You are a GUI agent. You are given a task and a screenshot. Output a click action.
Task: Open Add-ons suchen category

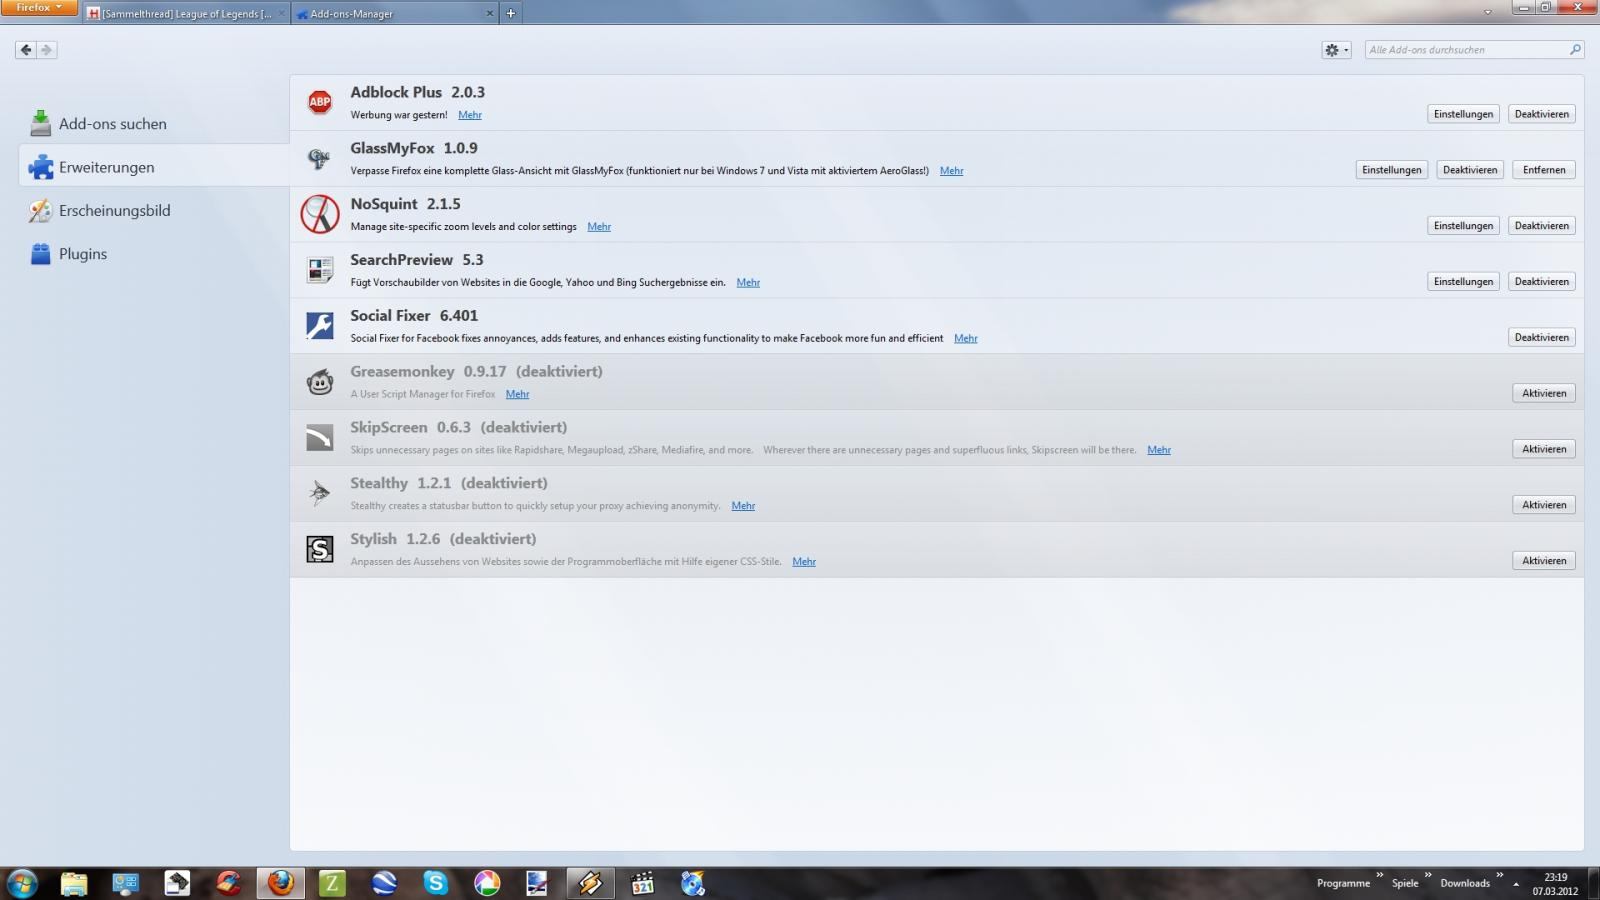[x=153, y=123]
